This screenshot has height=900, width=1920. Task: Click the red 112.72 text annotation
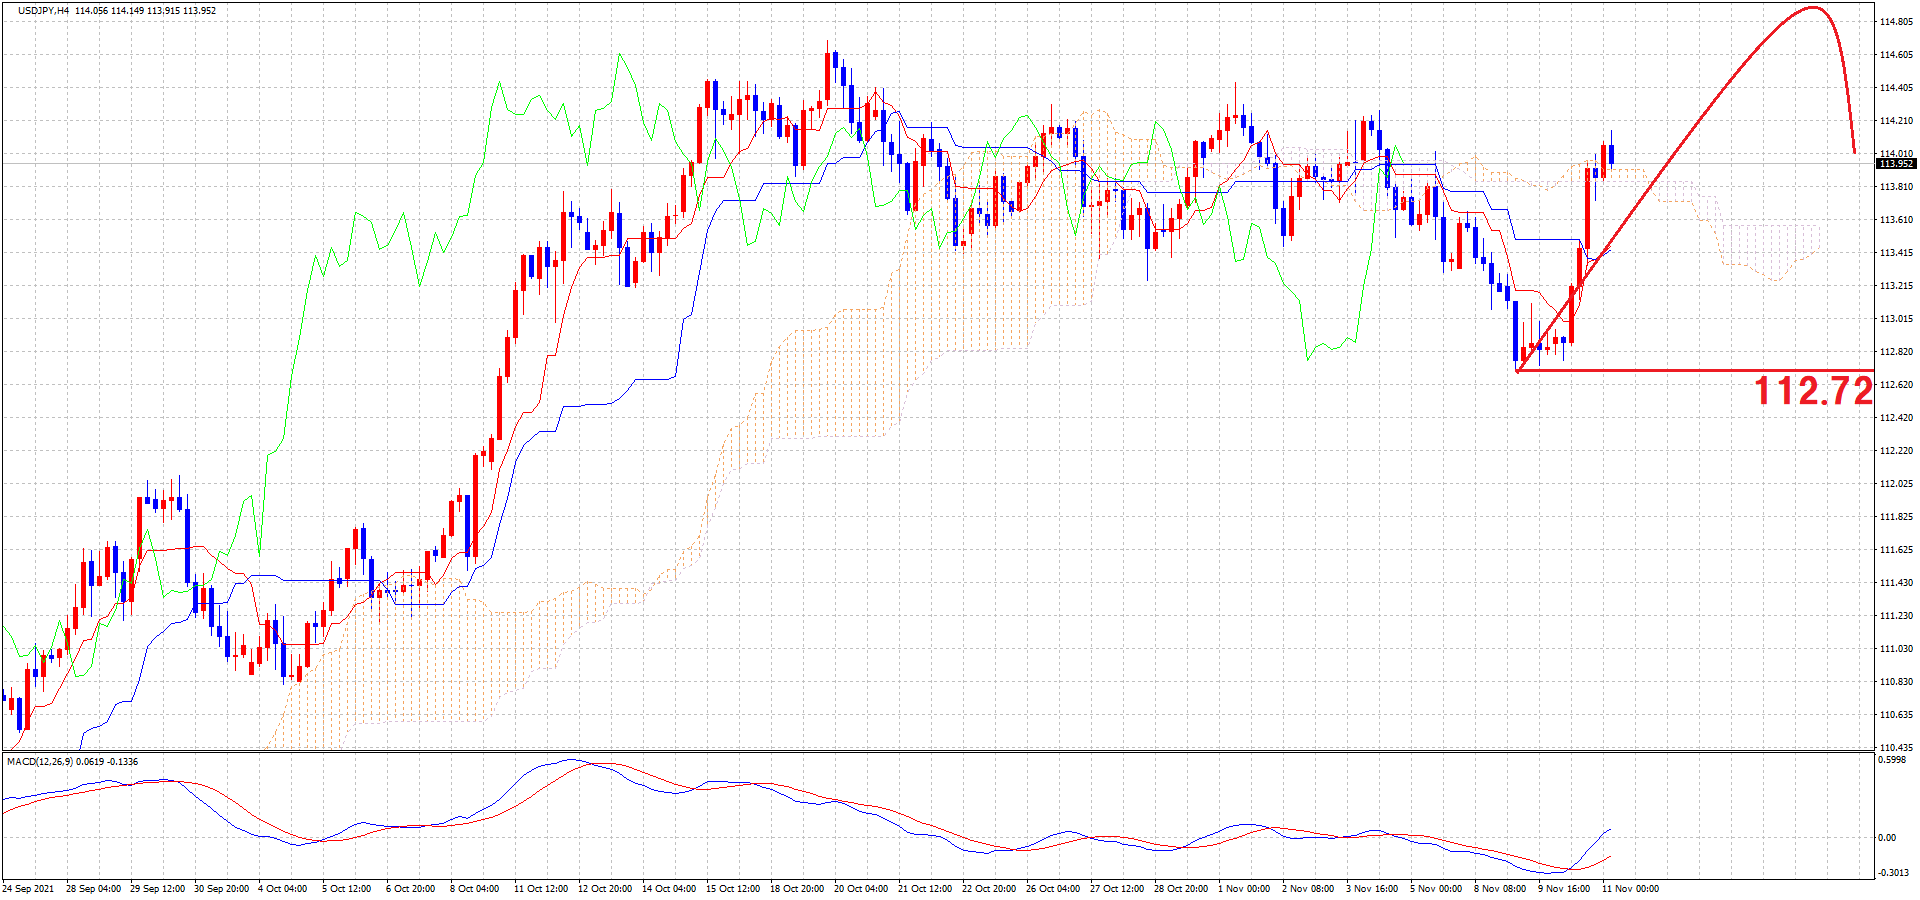[1813, 391]
